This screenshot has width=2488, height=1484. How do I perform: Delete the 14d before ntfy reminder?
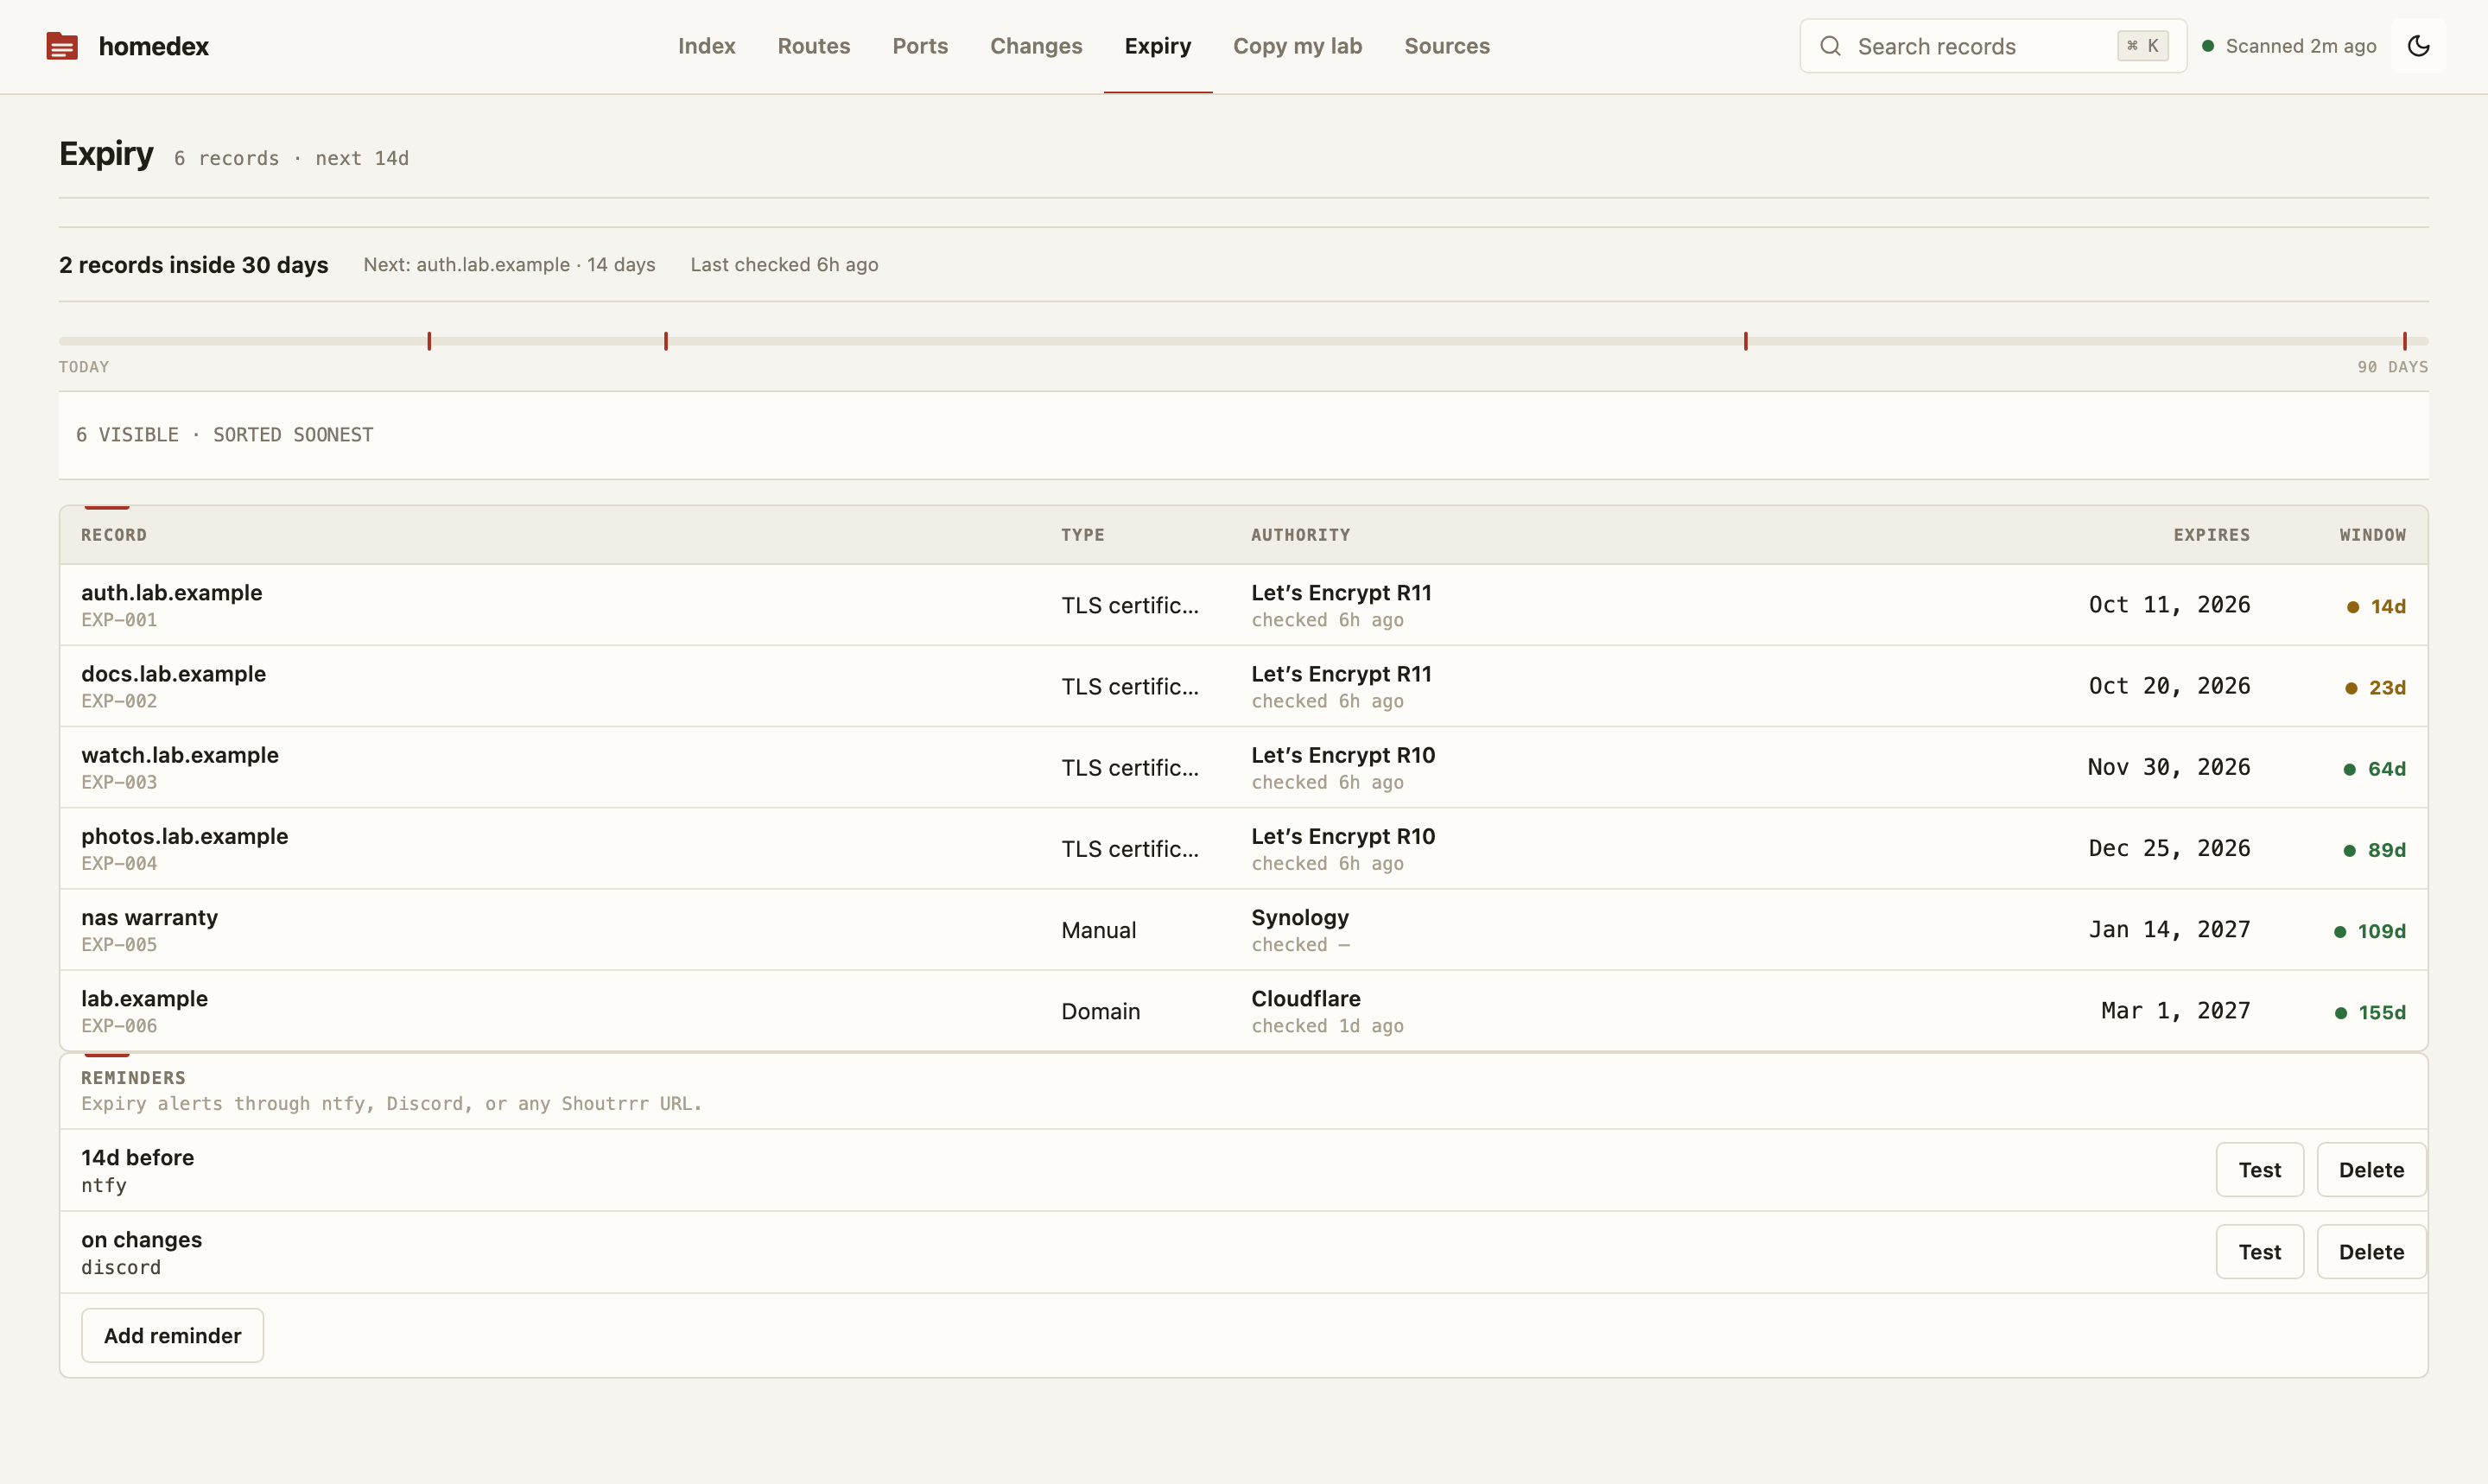coord(2371,1169)
